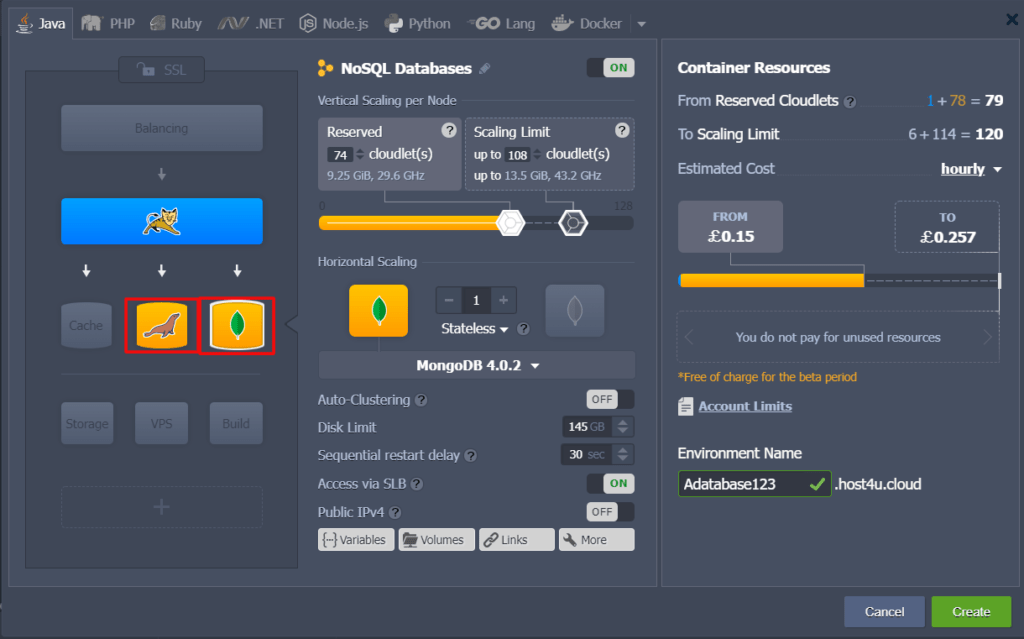Enable Public IPv4 switch
Screen dimensions: 1024x639
(611, 512)
